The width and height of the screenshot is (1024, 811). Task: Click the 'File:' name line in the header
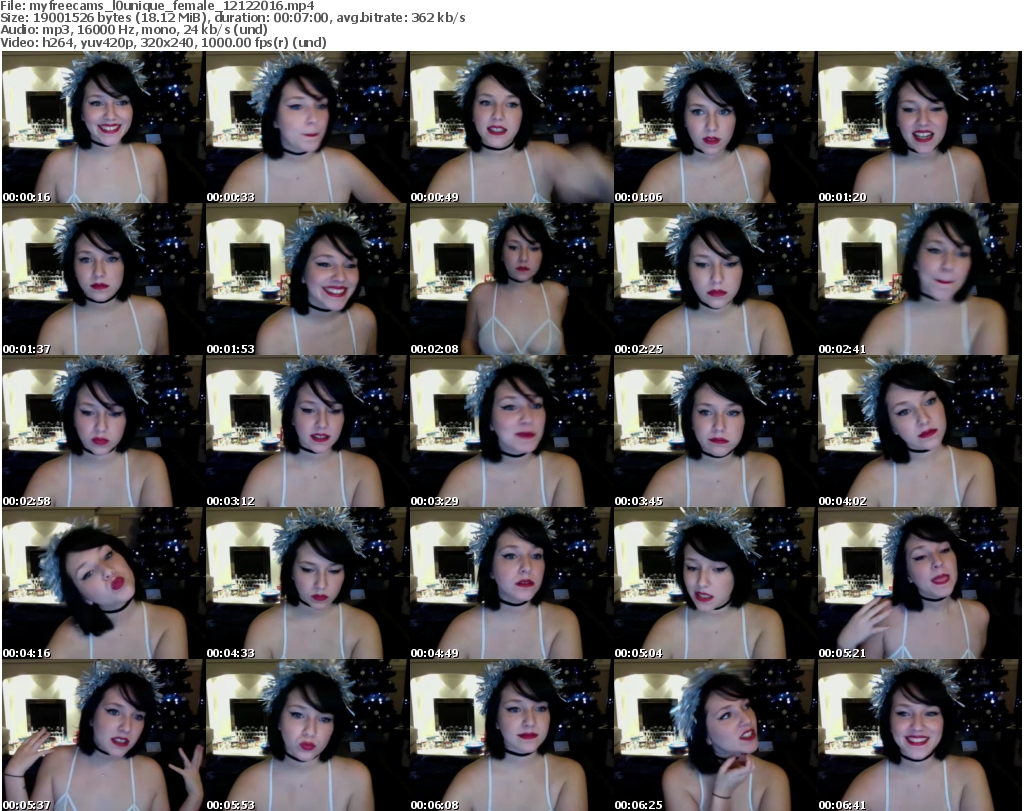coord(157,6)
